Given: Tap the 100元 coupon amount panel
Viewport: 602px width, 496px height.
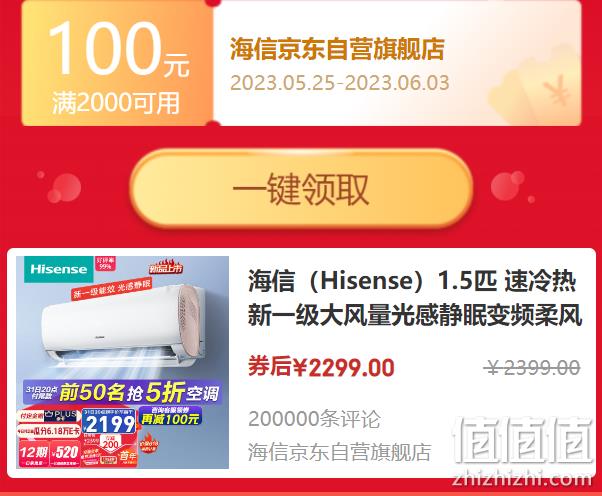Looking at the screenshot, I should tap(117, 63).
